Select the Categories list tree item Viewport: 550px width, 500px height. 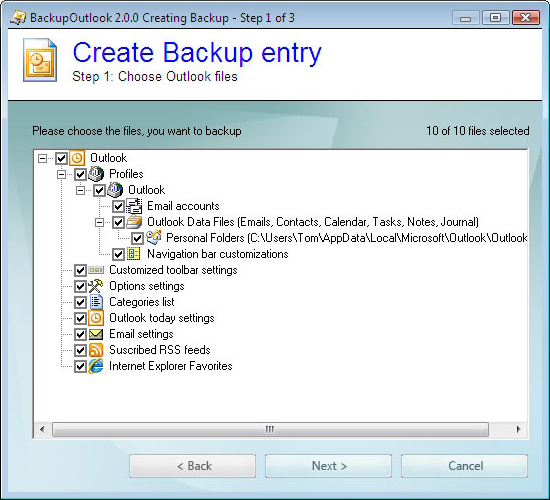142,302
